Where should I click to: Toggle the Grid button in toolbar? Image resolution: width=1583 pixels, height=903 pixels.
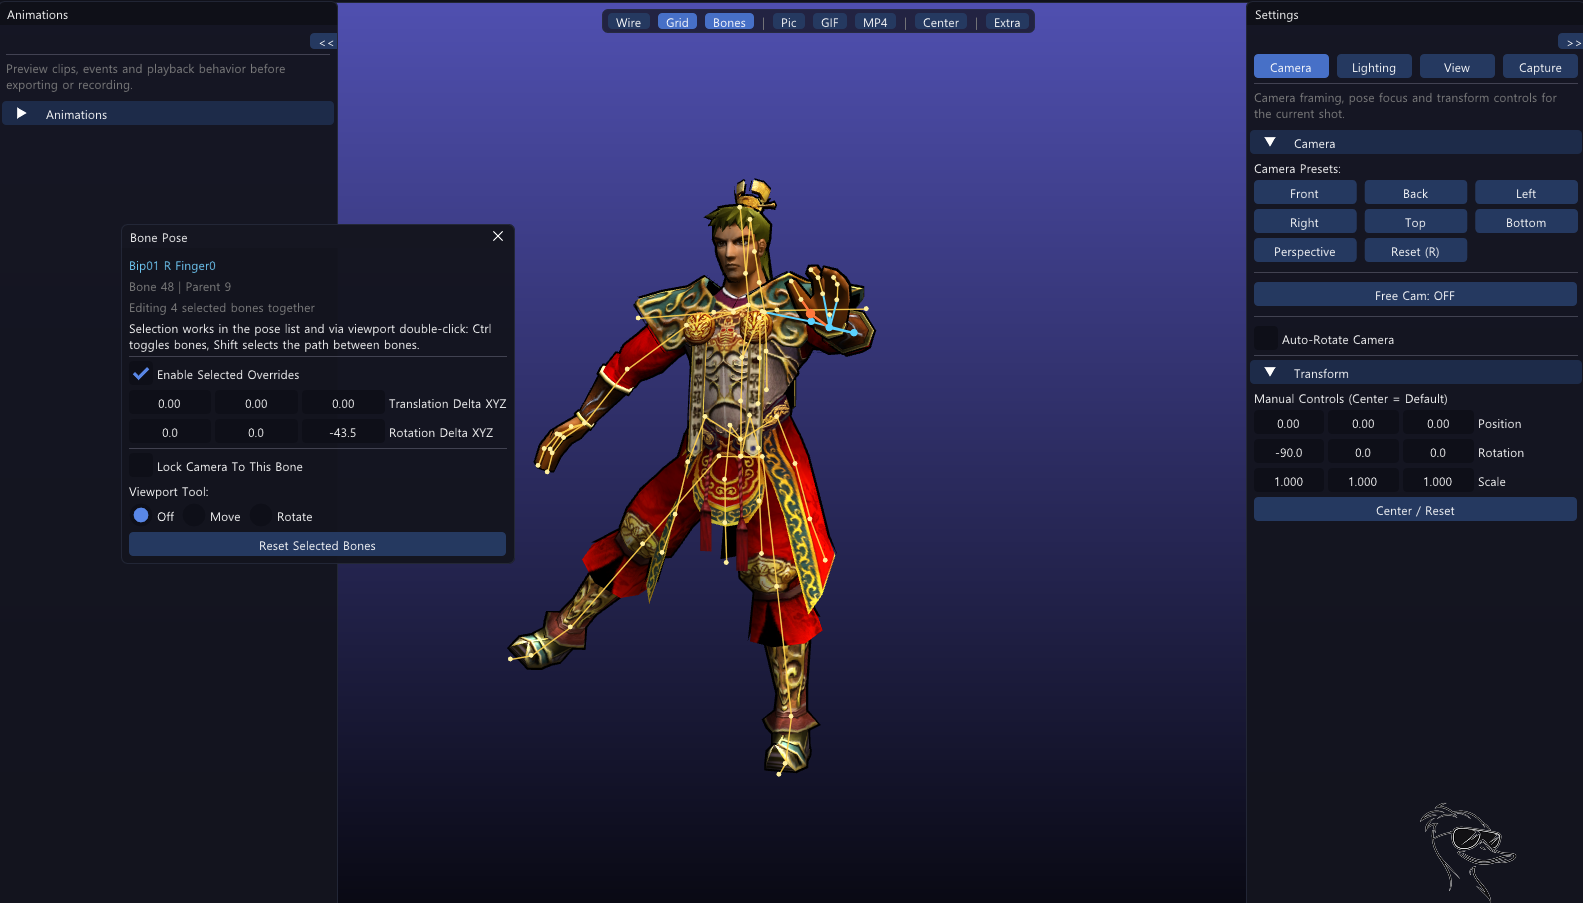[x=677, y=22]
